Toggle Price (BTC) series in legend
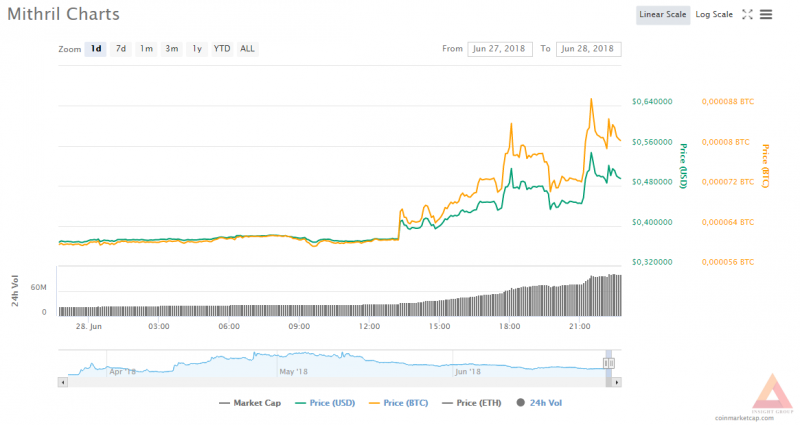This screenshot has height=425, width=800. click(x=398, y=403)
